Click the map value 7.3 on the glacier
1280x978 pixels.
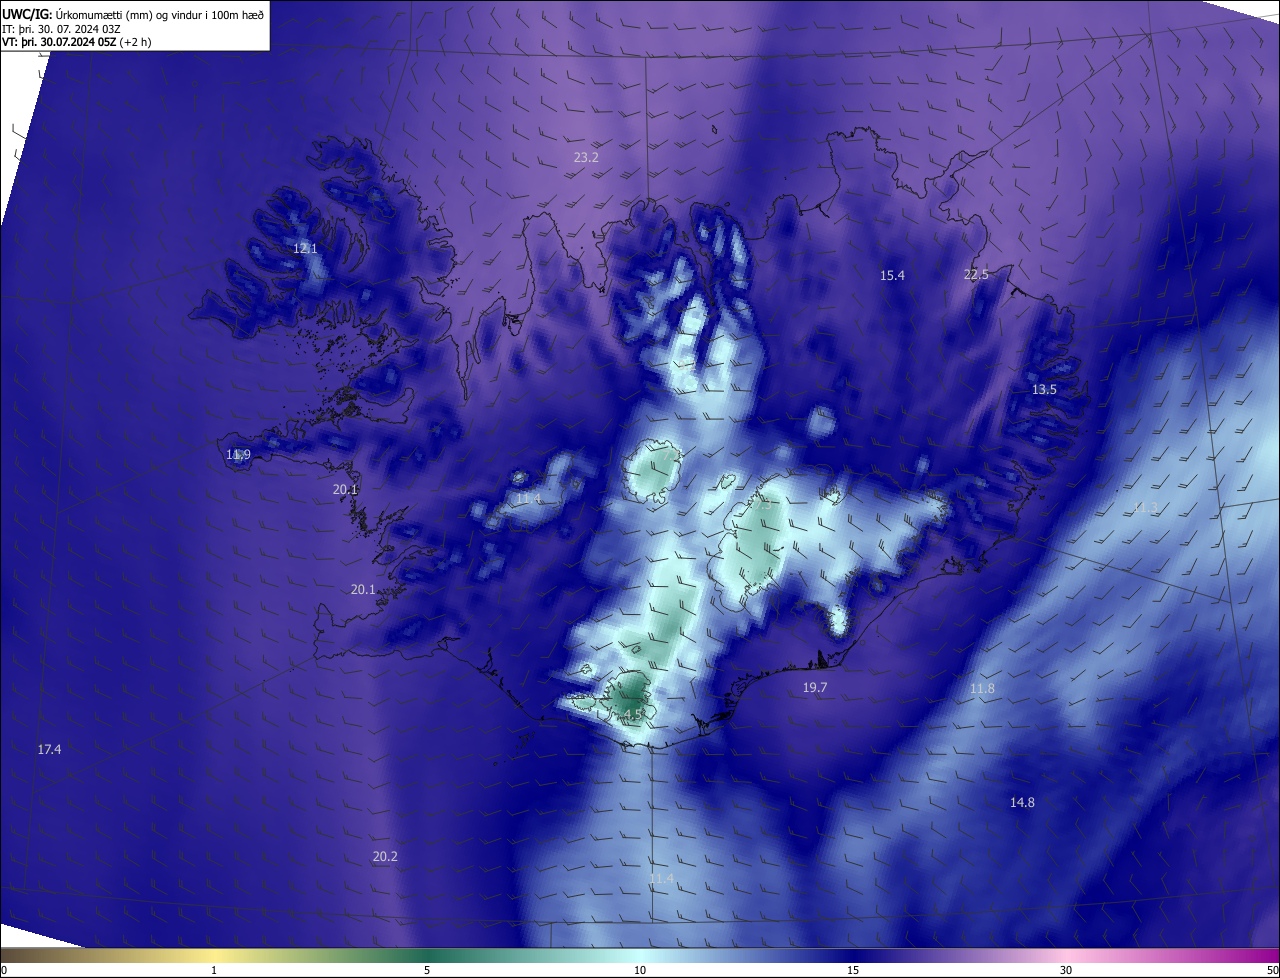(x=763, y=506)
